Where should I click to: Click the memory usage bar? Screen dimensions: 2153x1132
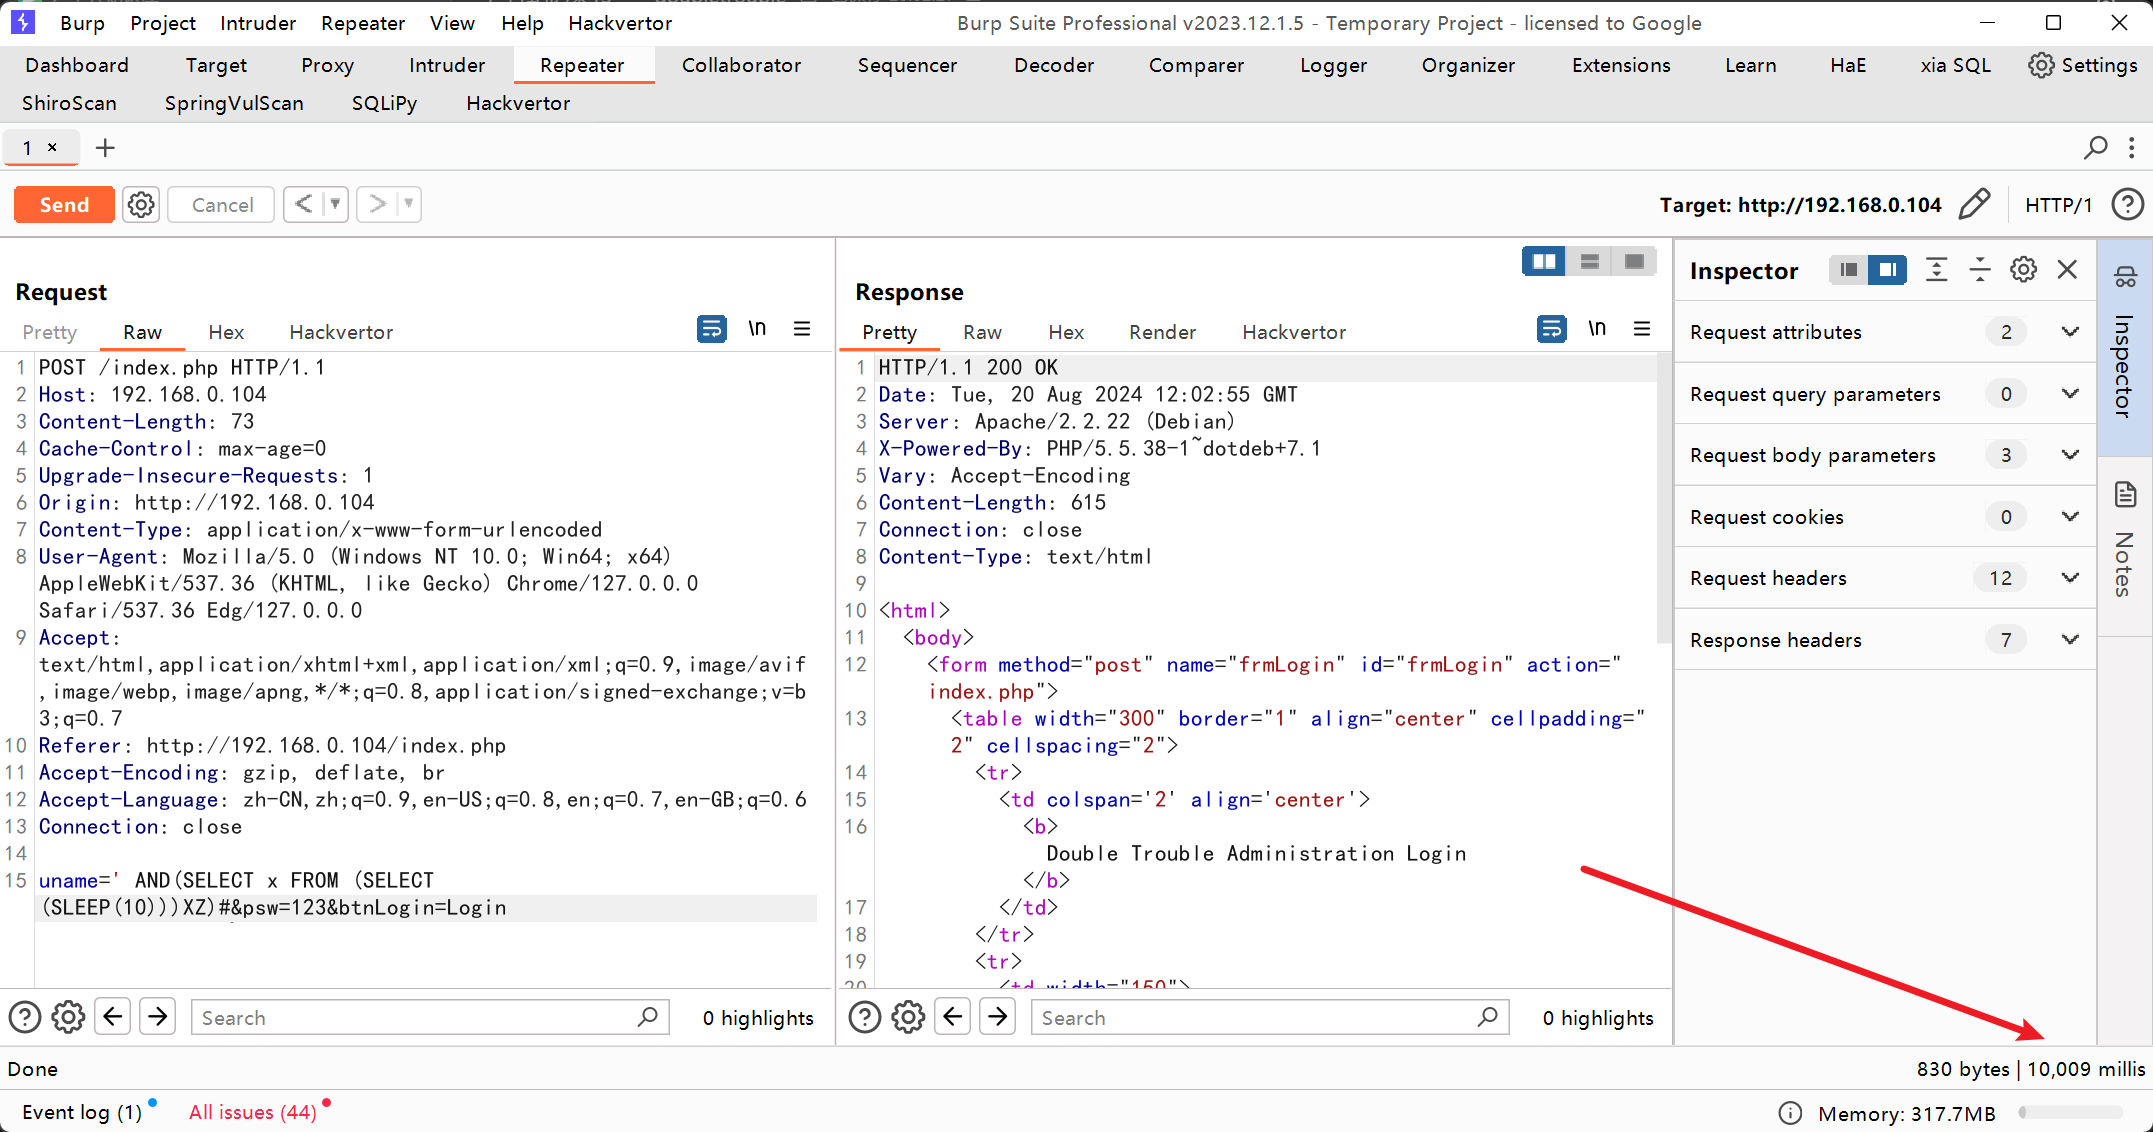click(2070, 1113)
